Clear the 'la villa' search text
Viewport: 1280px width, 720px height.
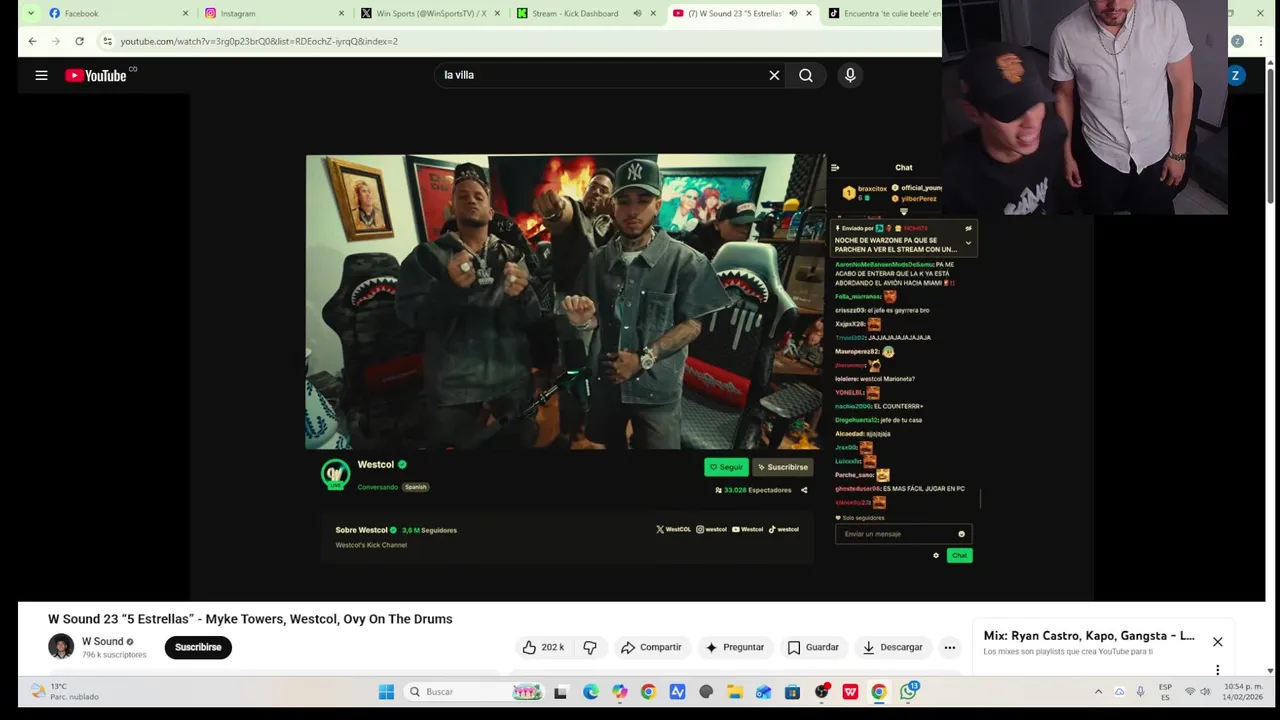click(x=774, y=75)
